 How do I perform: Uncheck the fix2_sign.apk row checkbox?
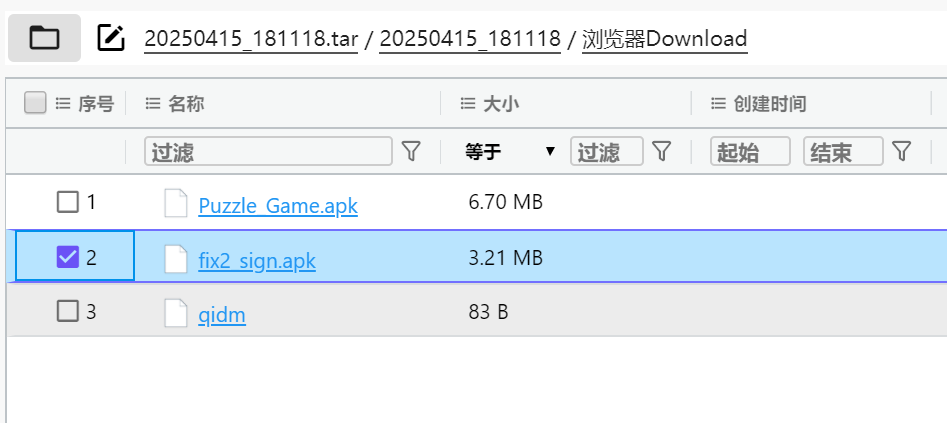coord(68,257)
